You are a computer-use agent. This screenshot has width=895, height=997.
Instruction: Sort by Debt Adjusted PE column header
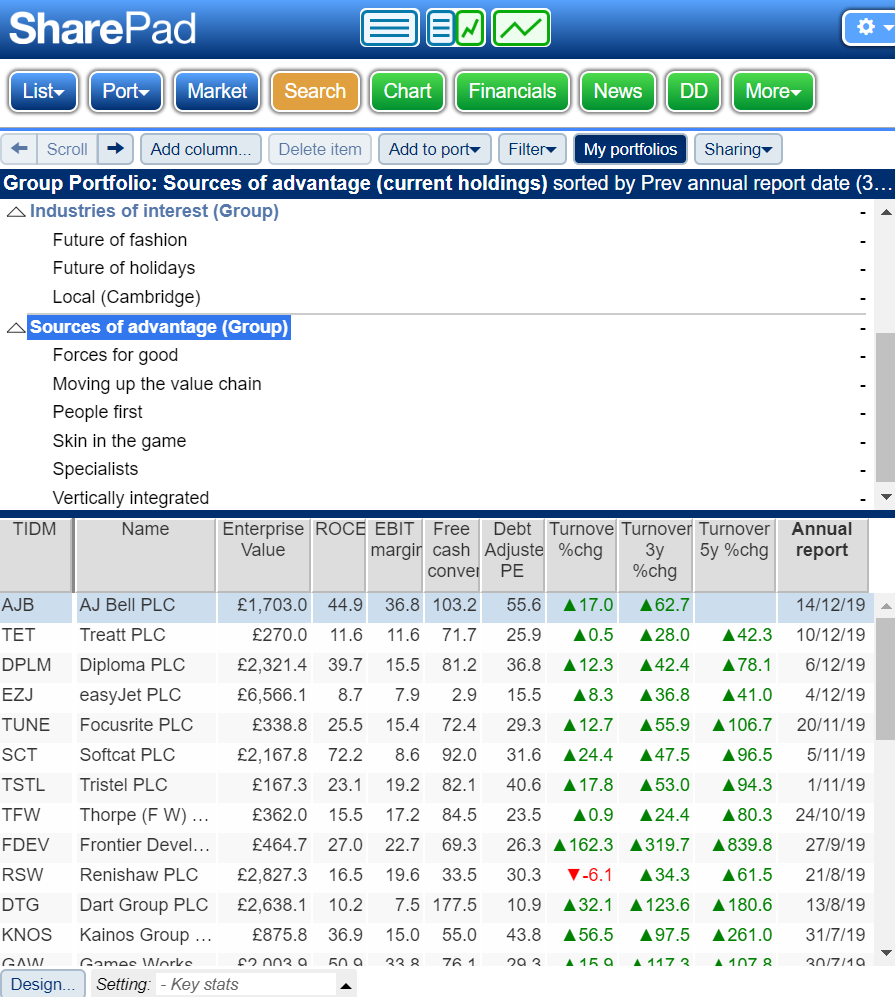pos(512,555)
